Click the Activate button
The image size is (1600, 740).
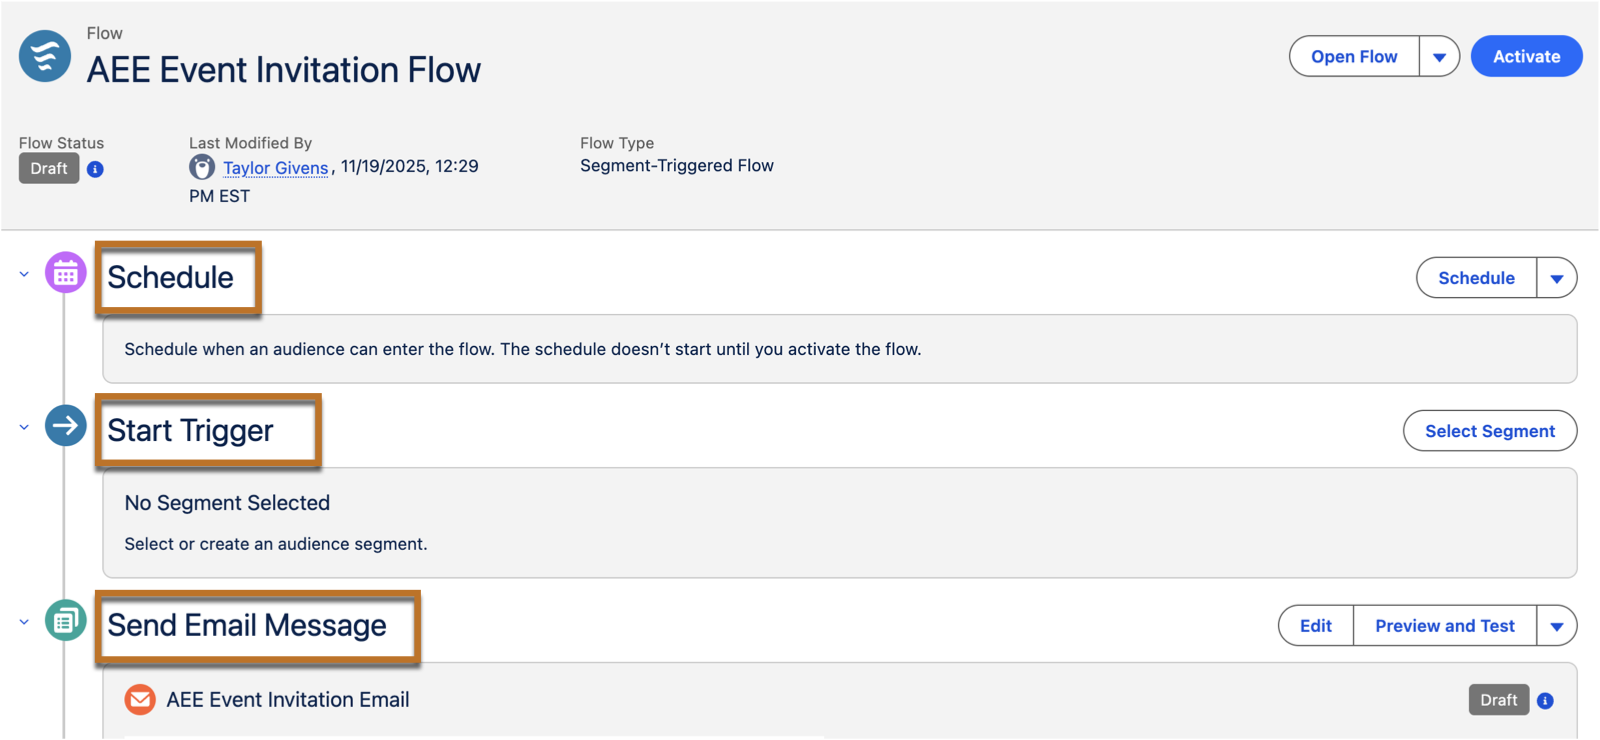1525,56
